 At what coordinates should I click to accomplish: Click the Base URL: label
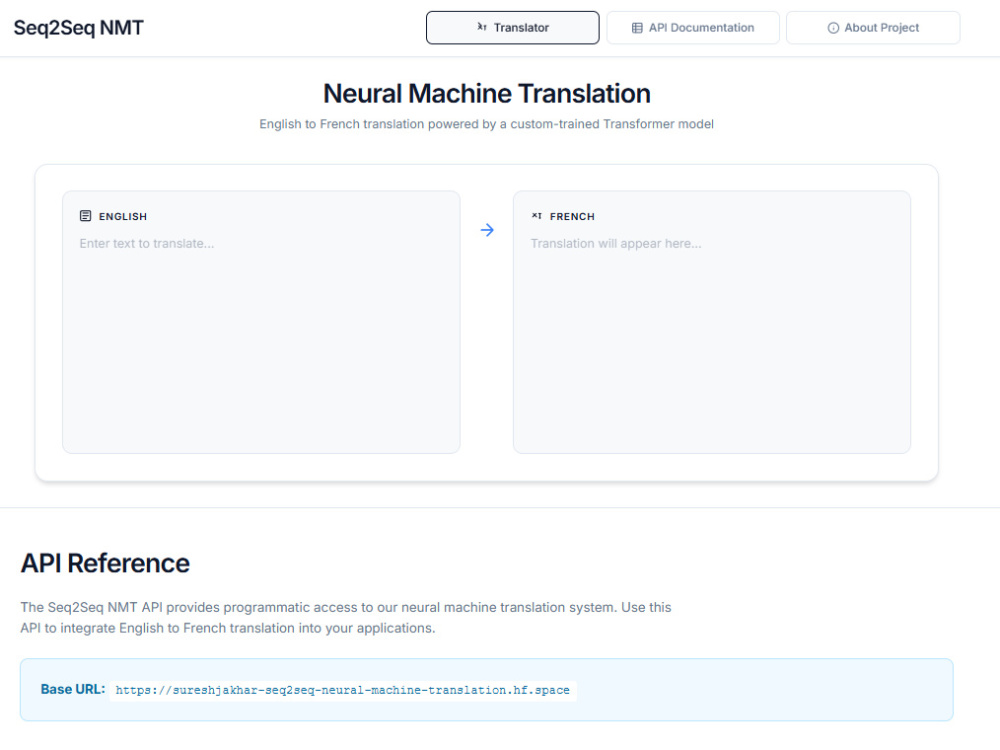(73, 689)
